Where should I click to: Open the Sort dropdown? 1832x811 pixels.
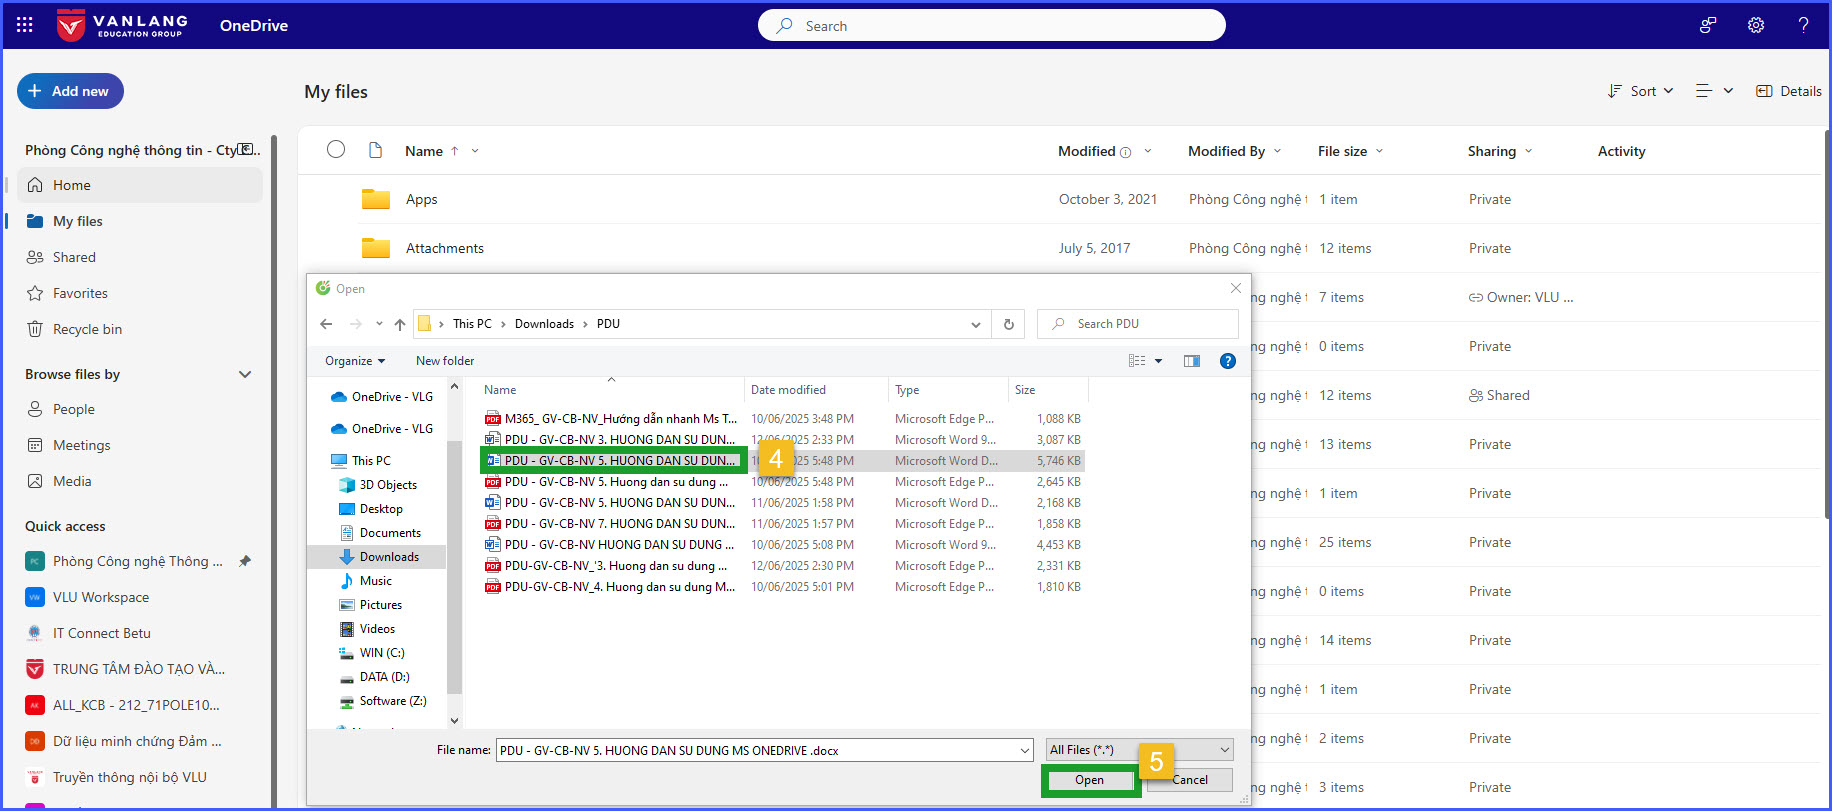coord(1640,91)
